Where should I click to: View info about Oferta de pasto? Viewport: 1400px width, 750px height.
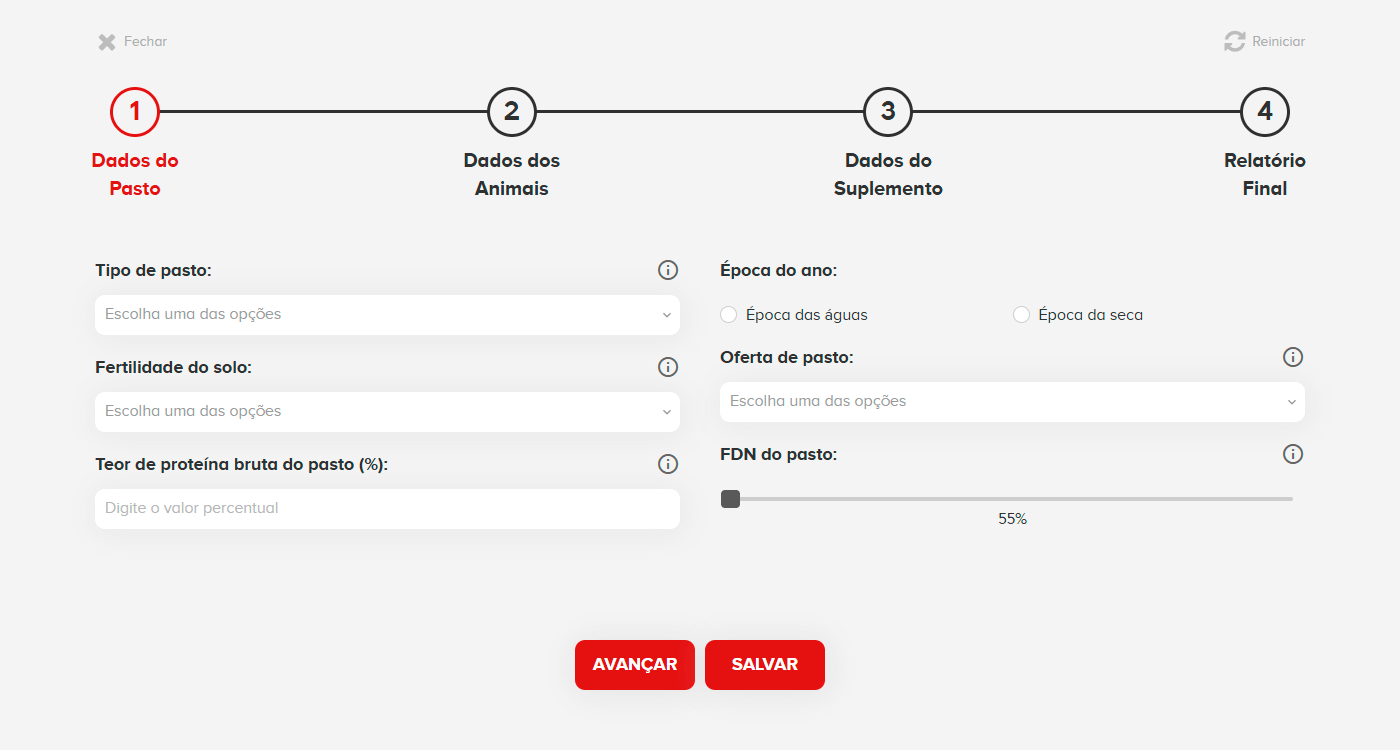[x=1293, y=357]
